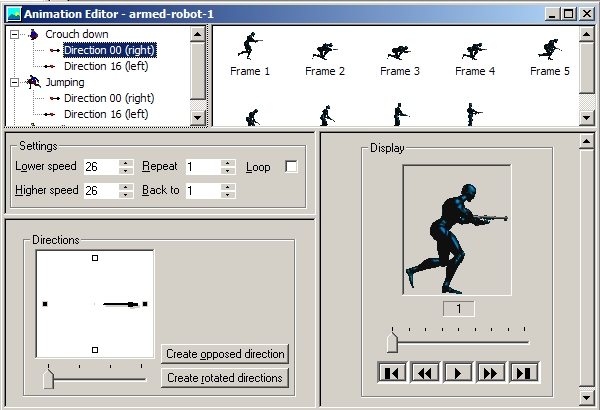The width and height of the screenshot is (600, 410).
Task: Select the Frame 2 thumbnail
Action: click(x=325, y=51)
